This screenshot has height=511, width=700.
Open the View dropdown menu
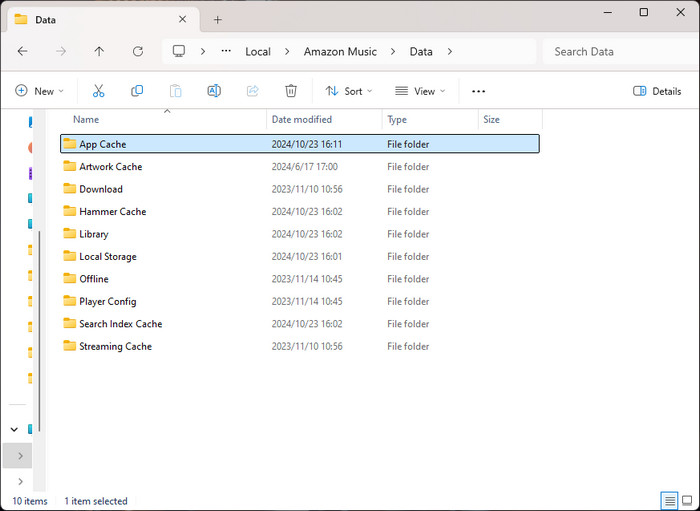pyautogui.click(x=420, y=91)
